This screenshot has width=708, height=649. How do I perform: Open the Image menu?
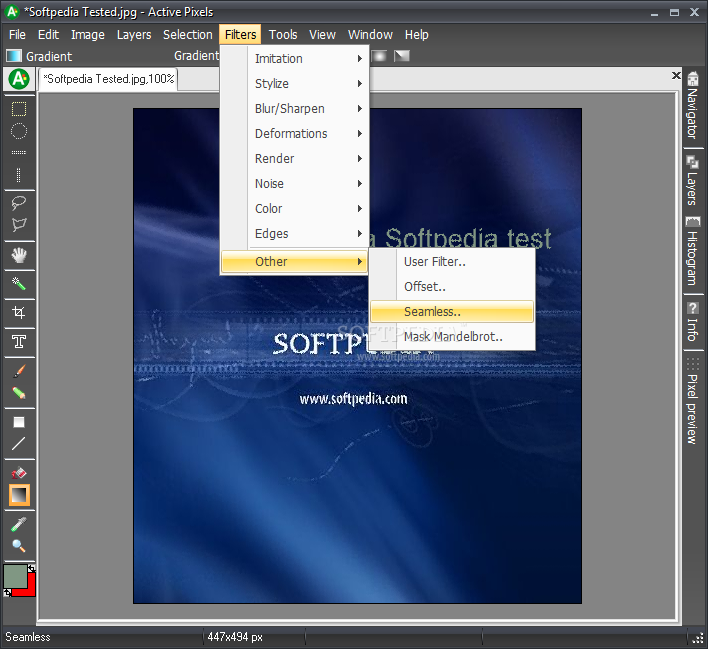pyautogui.click(x=88, y=35)
